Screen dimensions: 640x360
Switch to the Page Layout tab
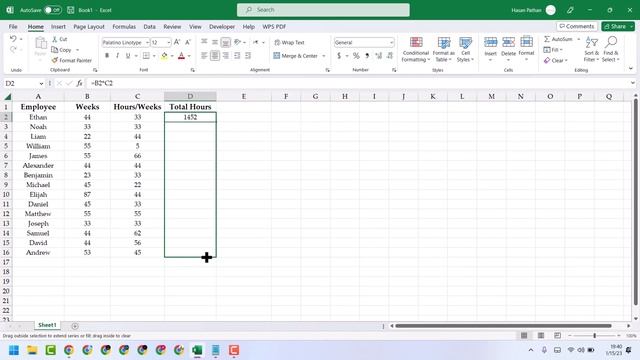click(x=89, y=27)
